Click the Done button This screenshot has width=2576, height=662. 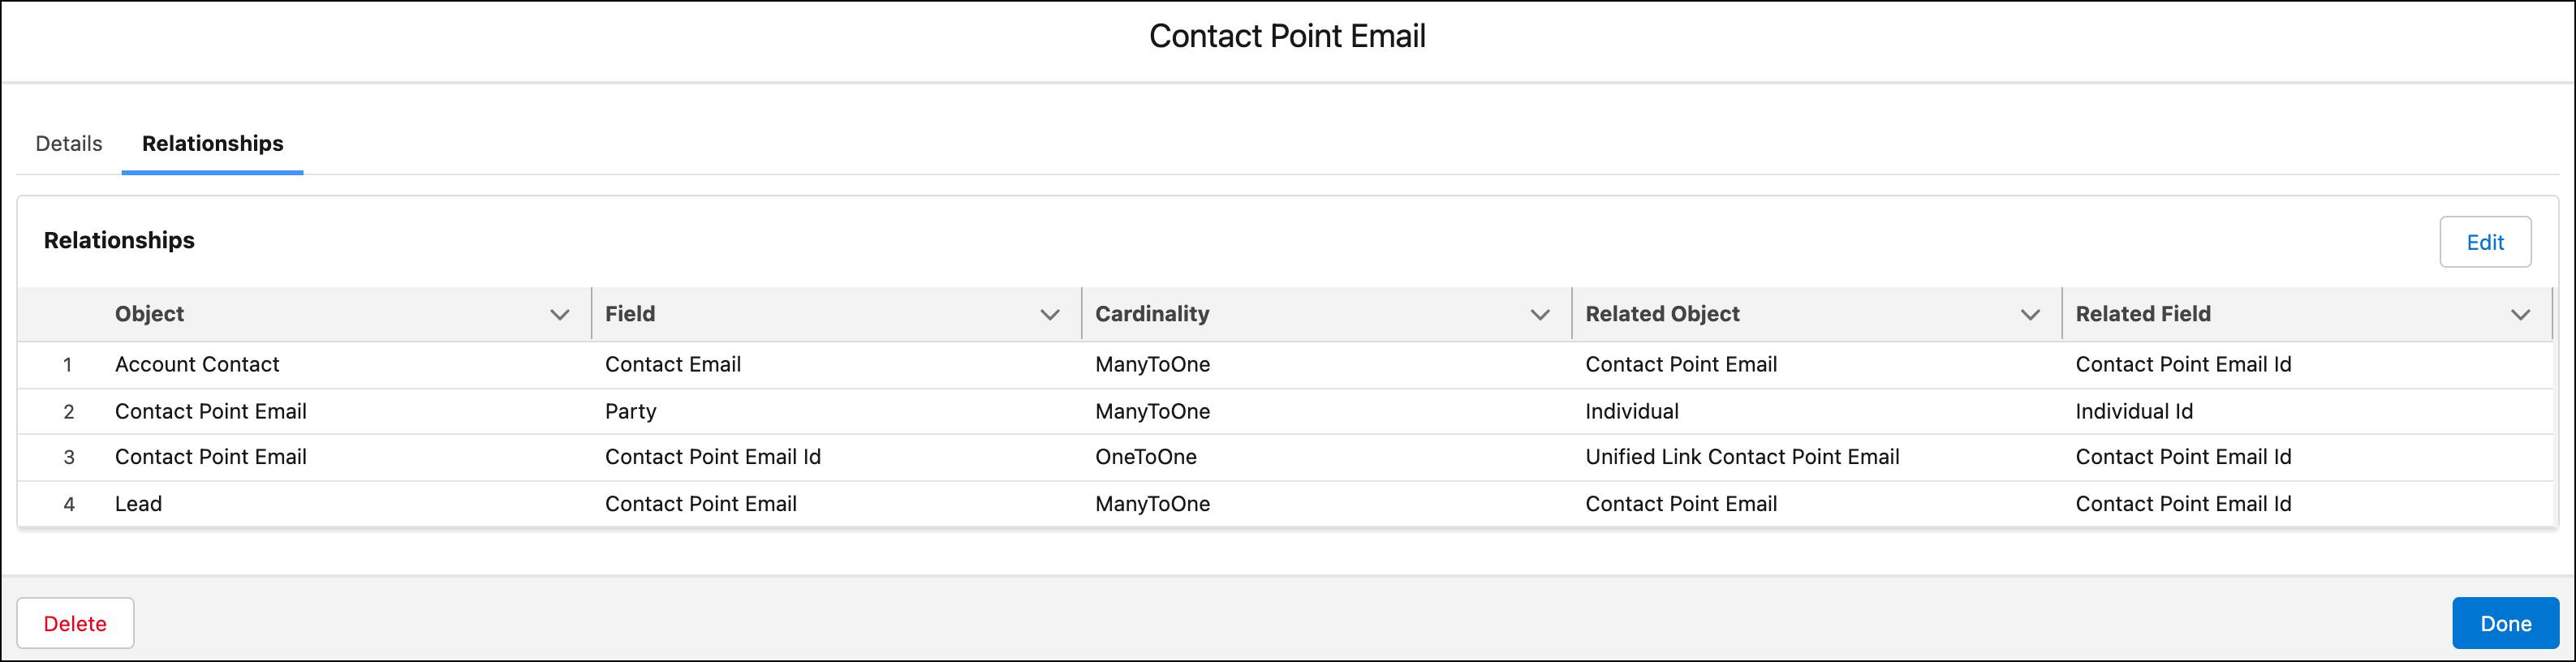[x=2505, y=622]
